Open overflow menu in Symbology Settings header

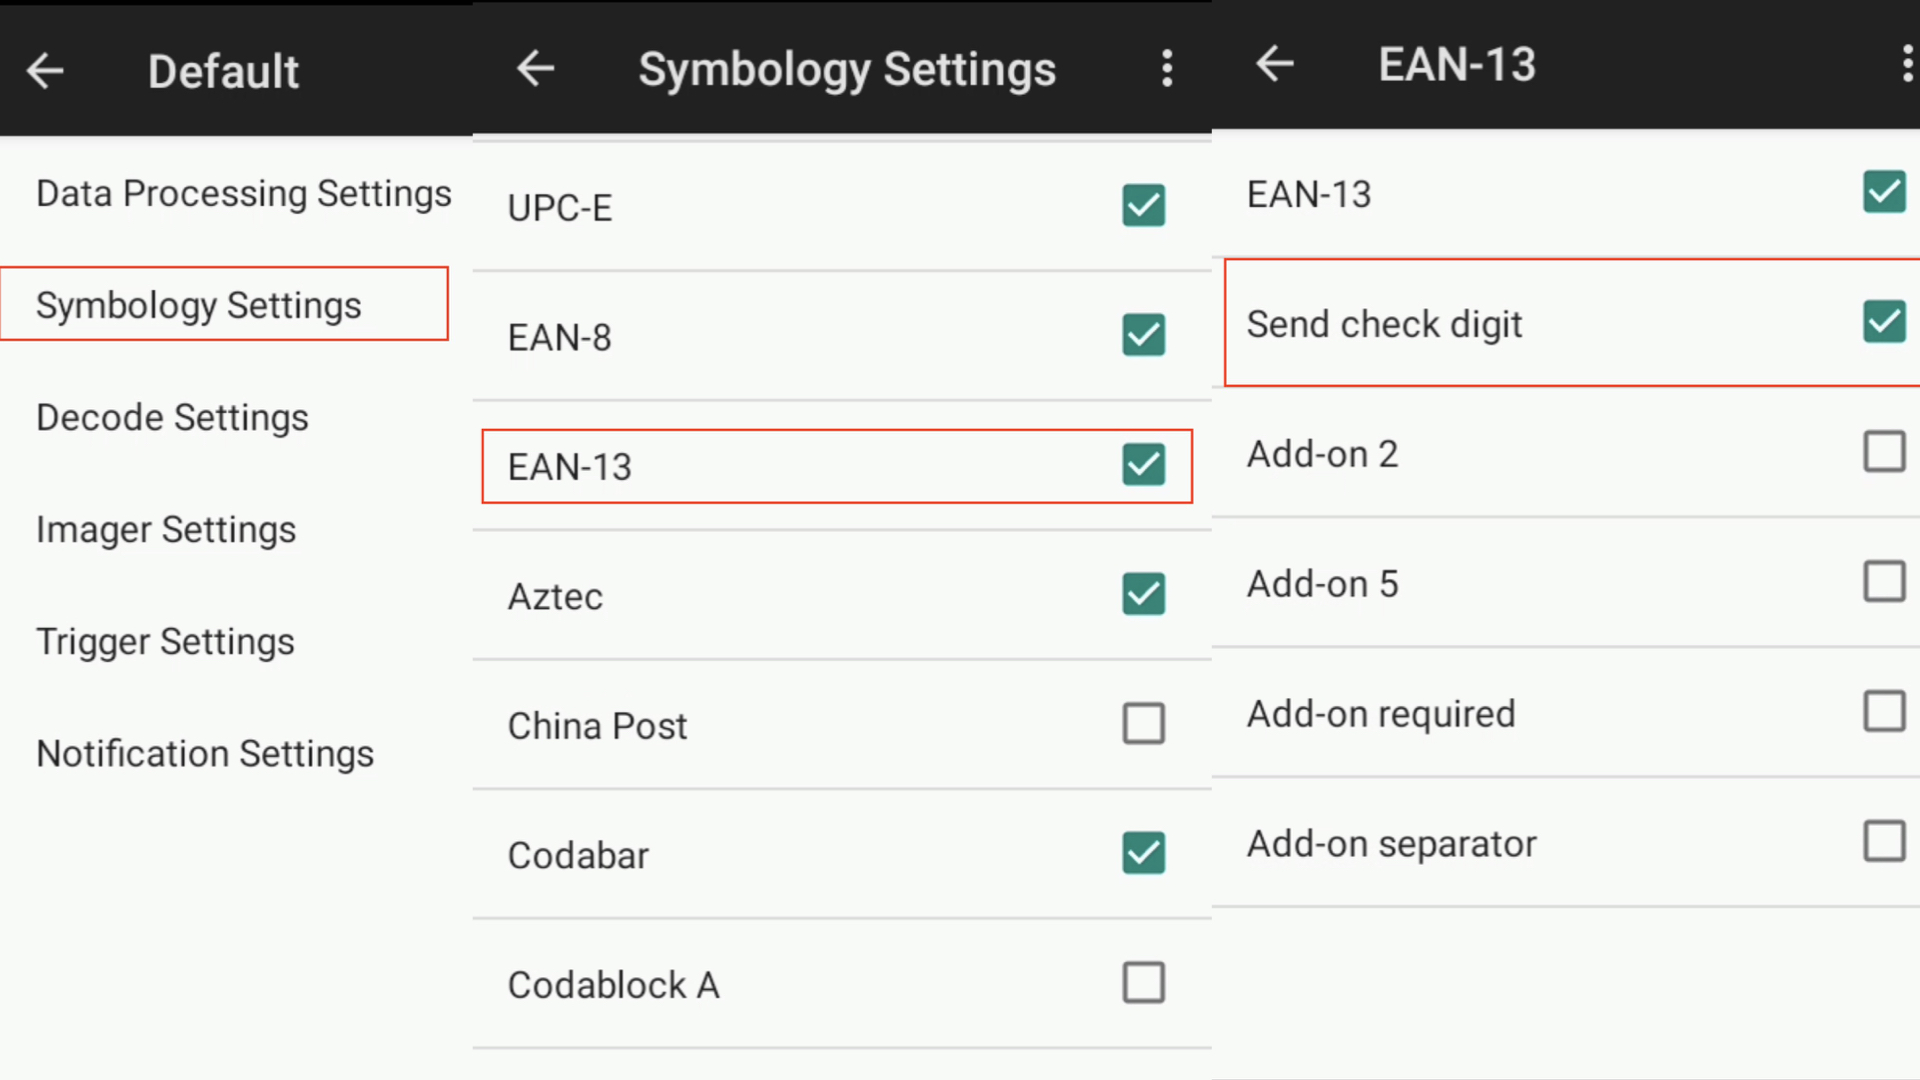(1167, 68)
